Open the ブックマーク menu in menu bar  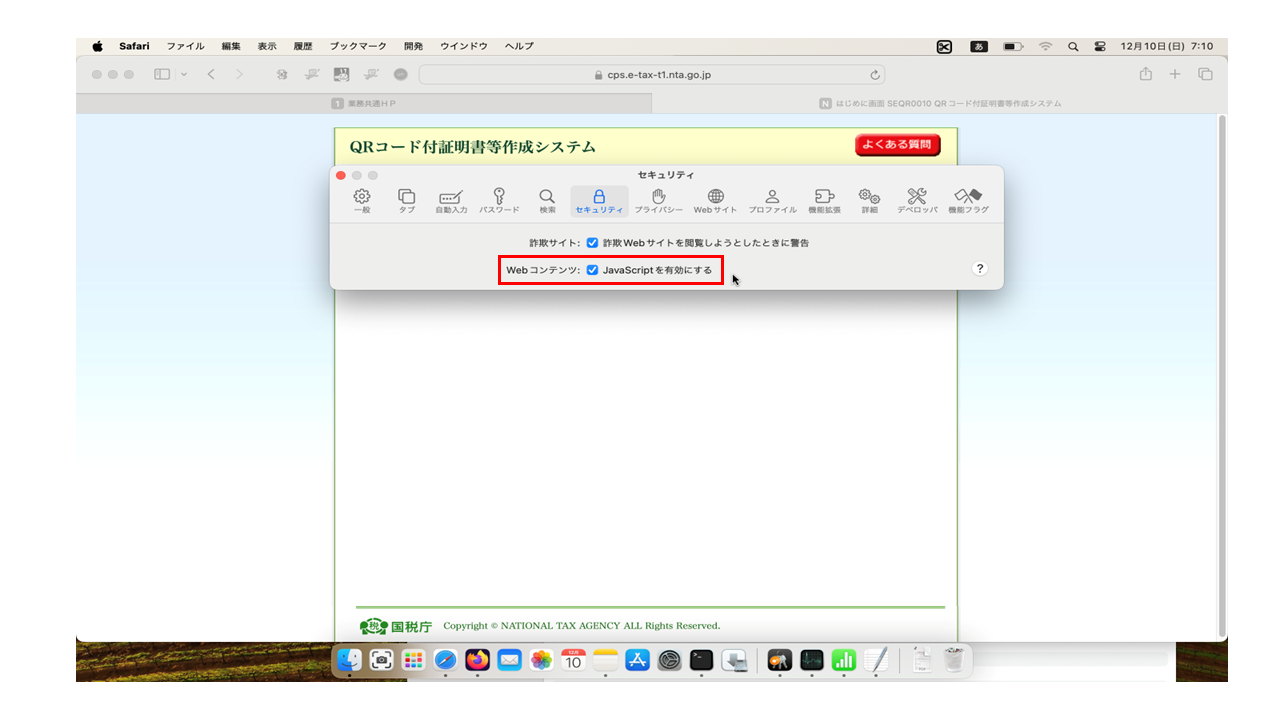pos(358,46)
